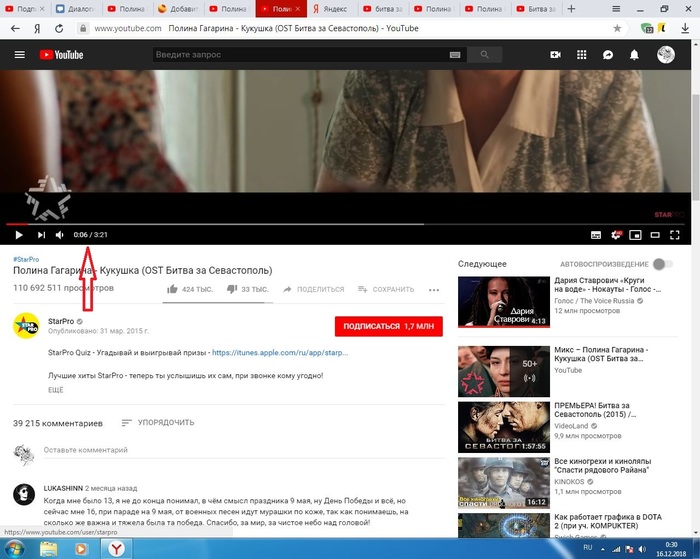This screenshot has width=700, height=559.
Task: Click the YouTube notifications bell
Action: coord(634,55)
